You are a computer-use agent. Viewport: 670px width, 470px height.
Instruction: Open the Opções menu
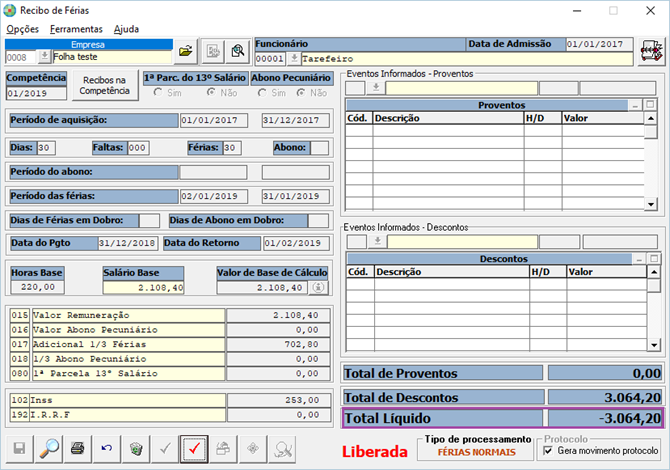point(23,29)
